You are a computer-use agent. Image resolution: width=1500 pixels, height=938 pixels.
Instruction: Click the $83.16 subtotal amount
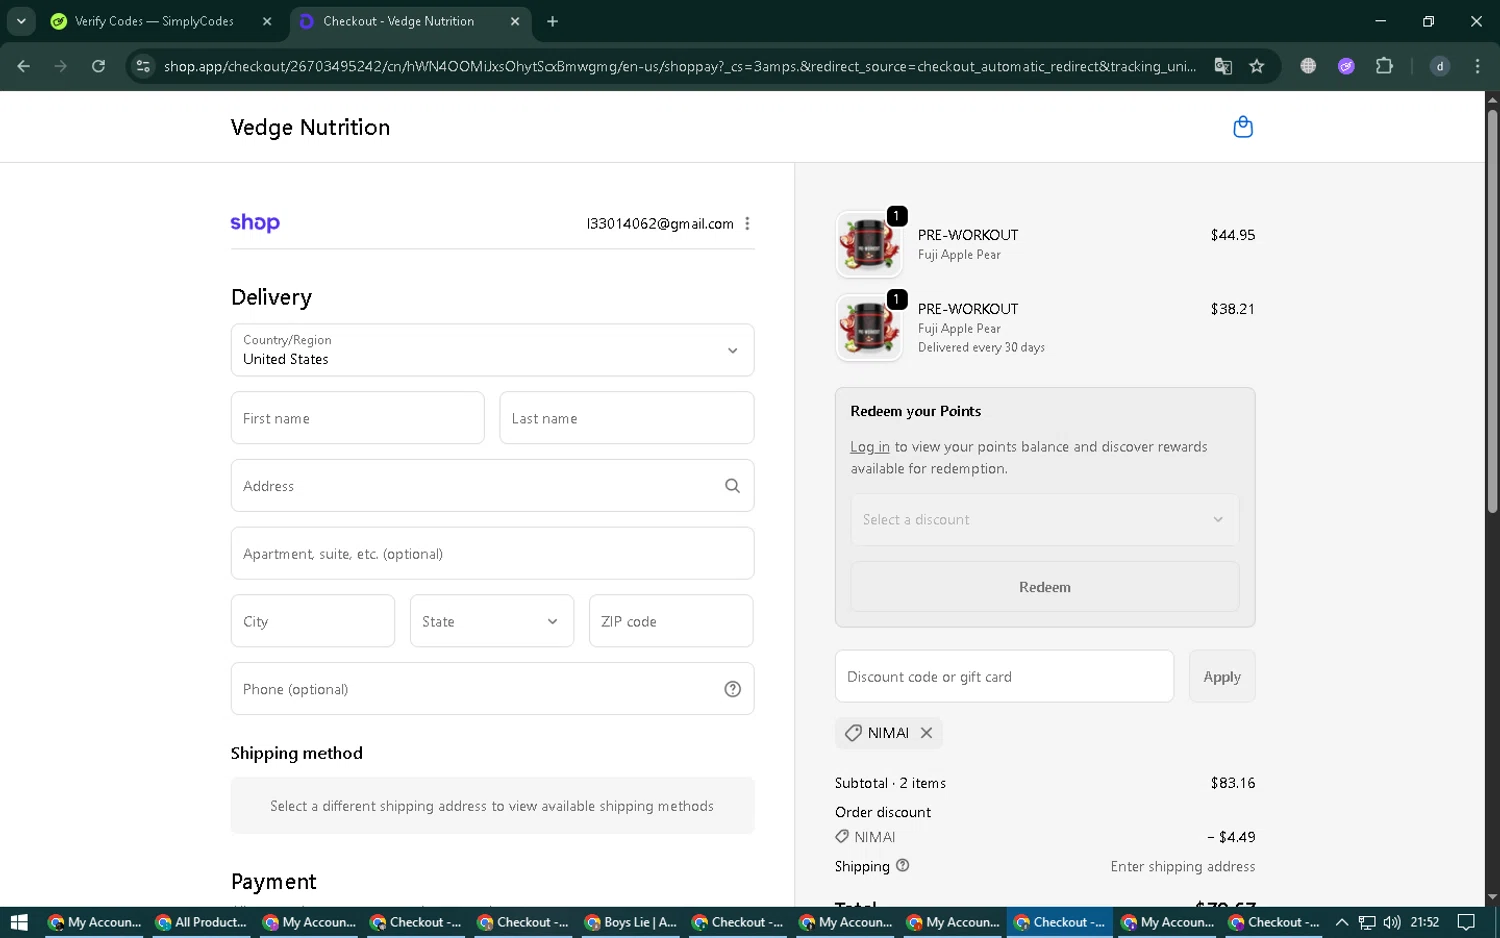click(1232, 783)
